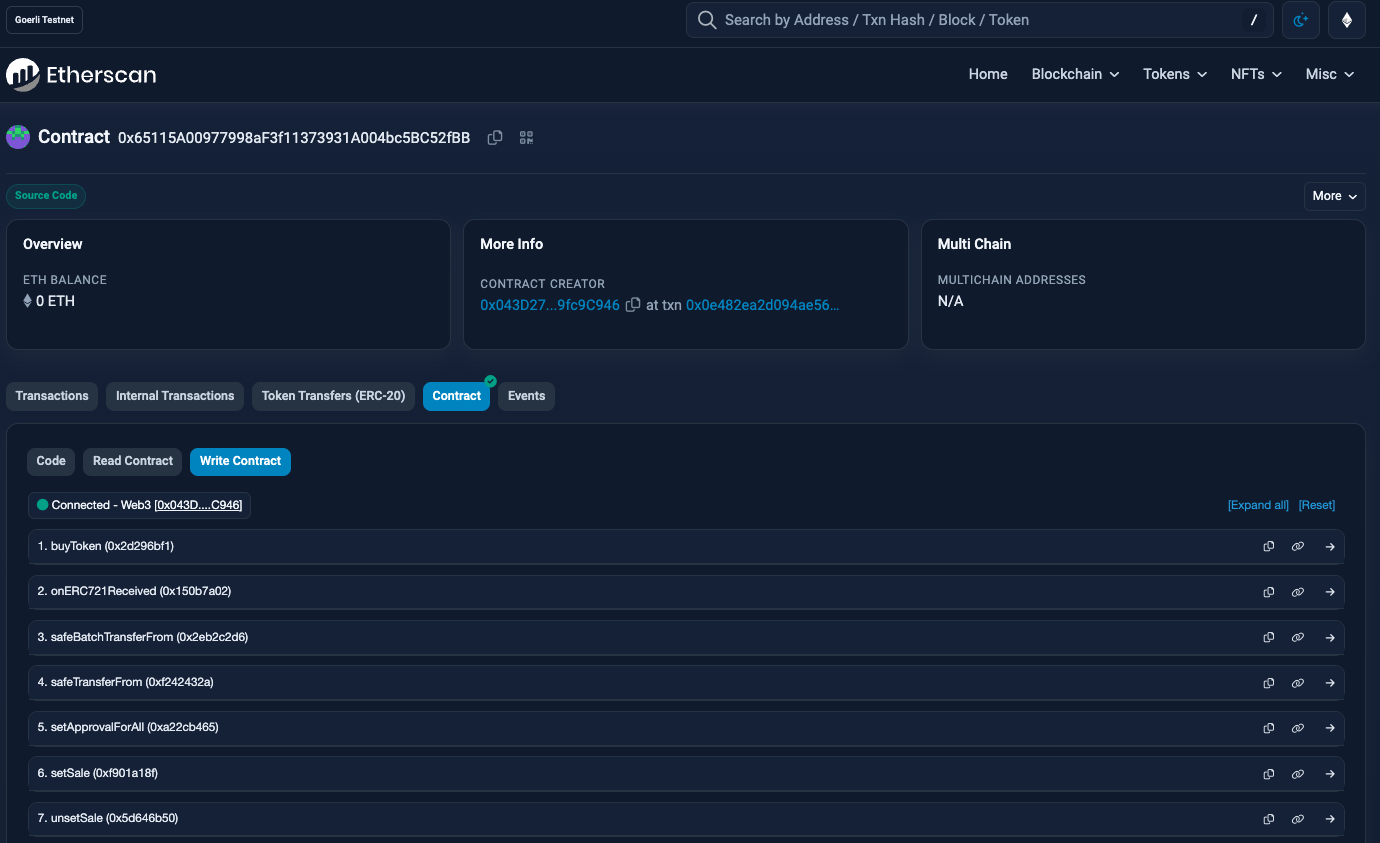Open the contract creation transaction hash
The image size is (1380, 843).
click(763, 305)
